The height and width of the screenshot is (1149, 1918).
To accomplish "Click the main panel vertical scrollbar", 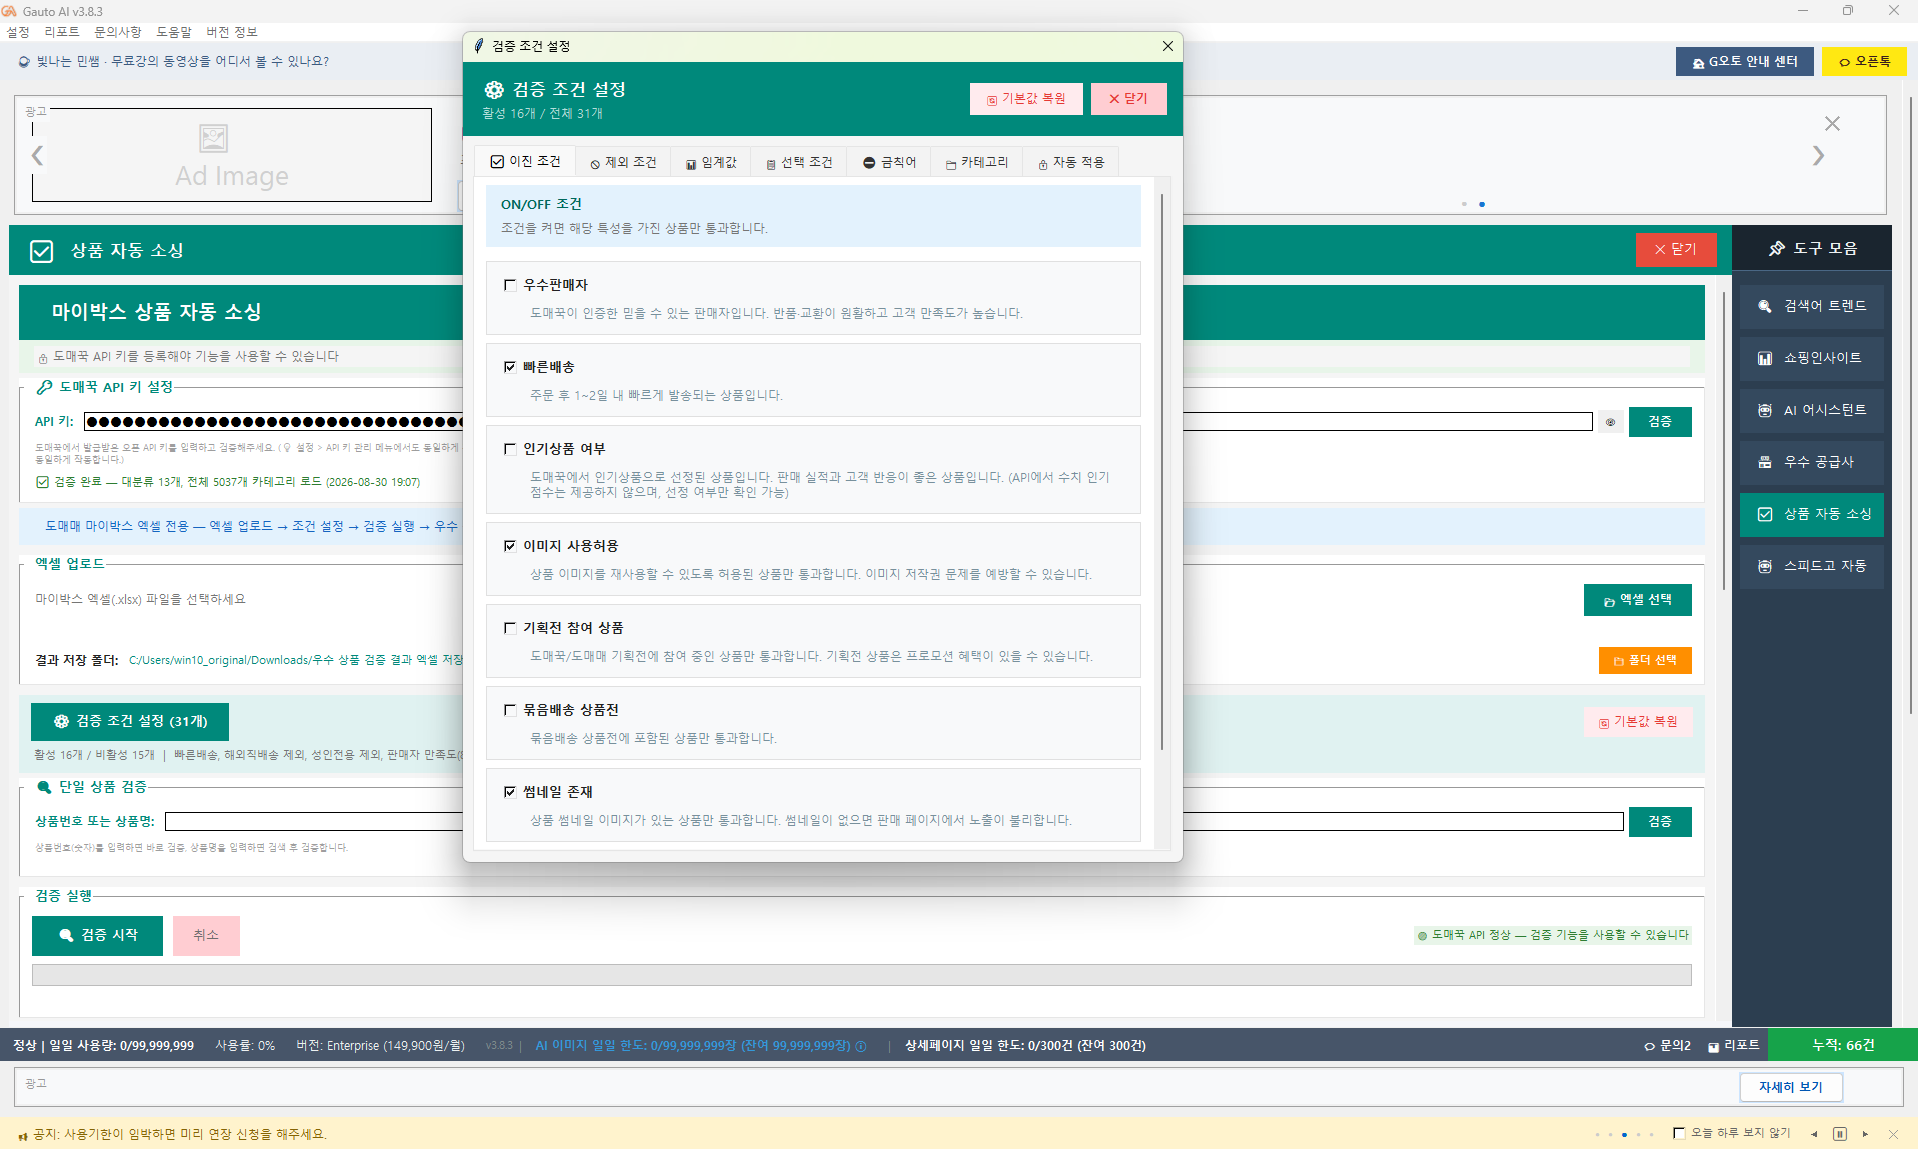I will point(1723,440).
